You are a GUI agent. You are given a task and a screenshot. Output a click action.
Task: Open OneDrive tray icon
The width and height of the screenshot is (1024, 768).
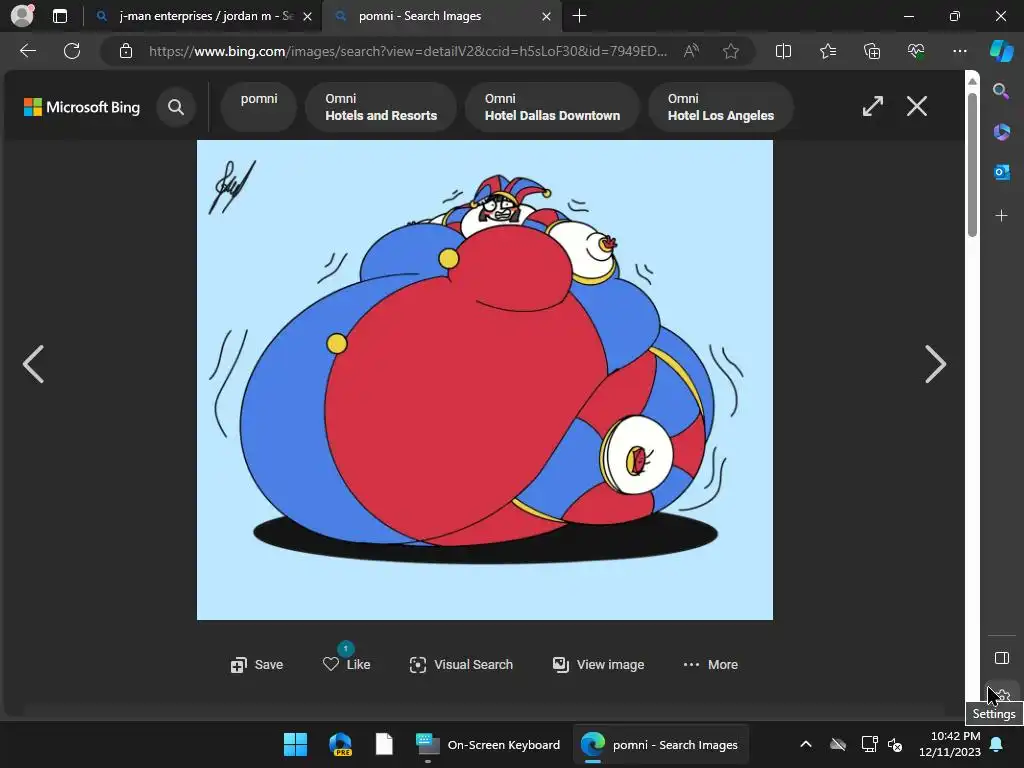(x=838, y=744)
